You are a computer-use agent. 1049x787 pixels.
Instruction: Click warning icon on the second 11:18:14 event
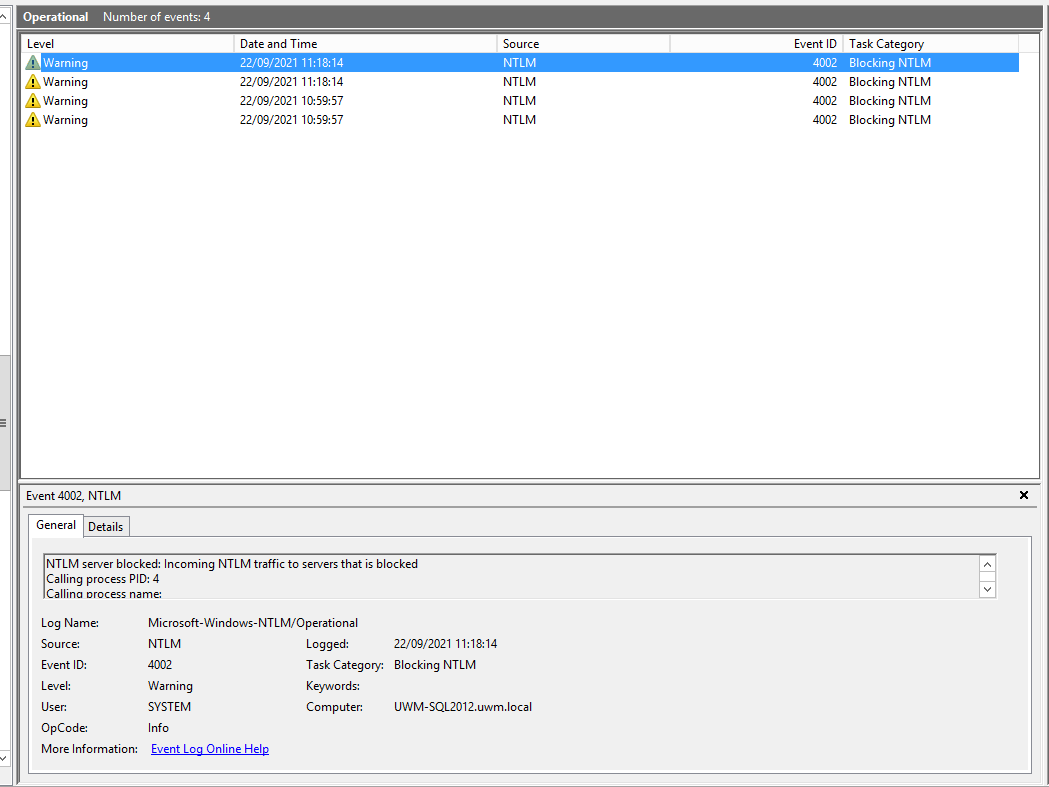coord(33,81)
